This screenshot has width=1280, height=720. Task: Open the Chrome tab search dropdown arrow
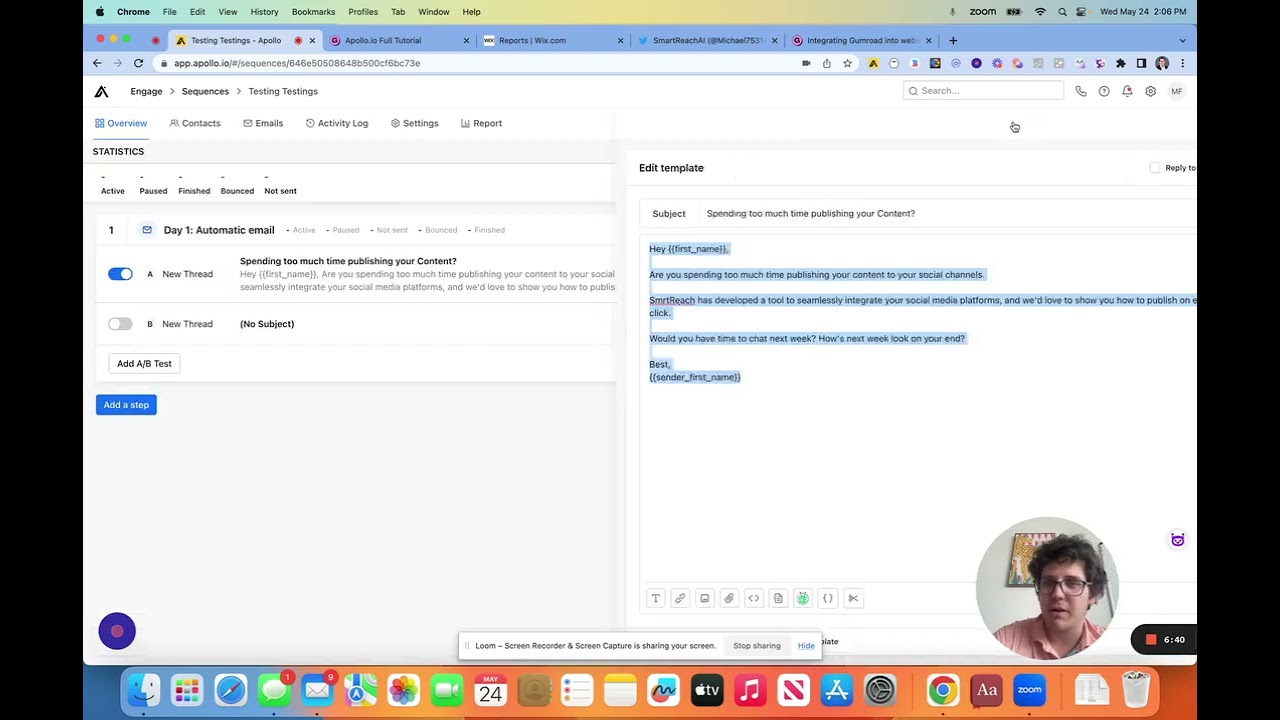(x=1182, y=41)
